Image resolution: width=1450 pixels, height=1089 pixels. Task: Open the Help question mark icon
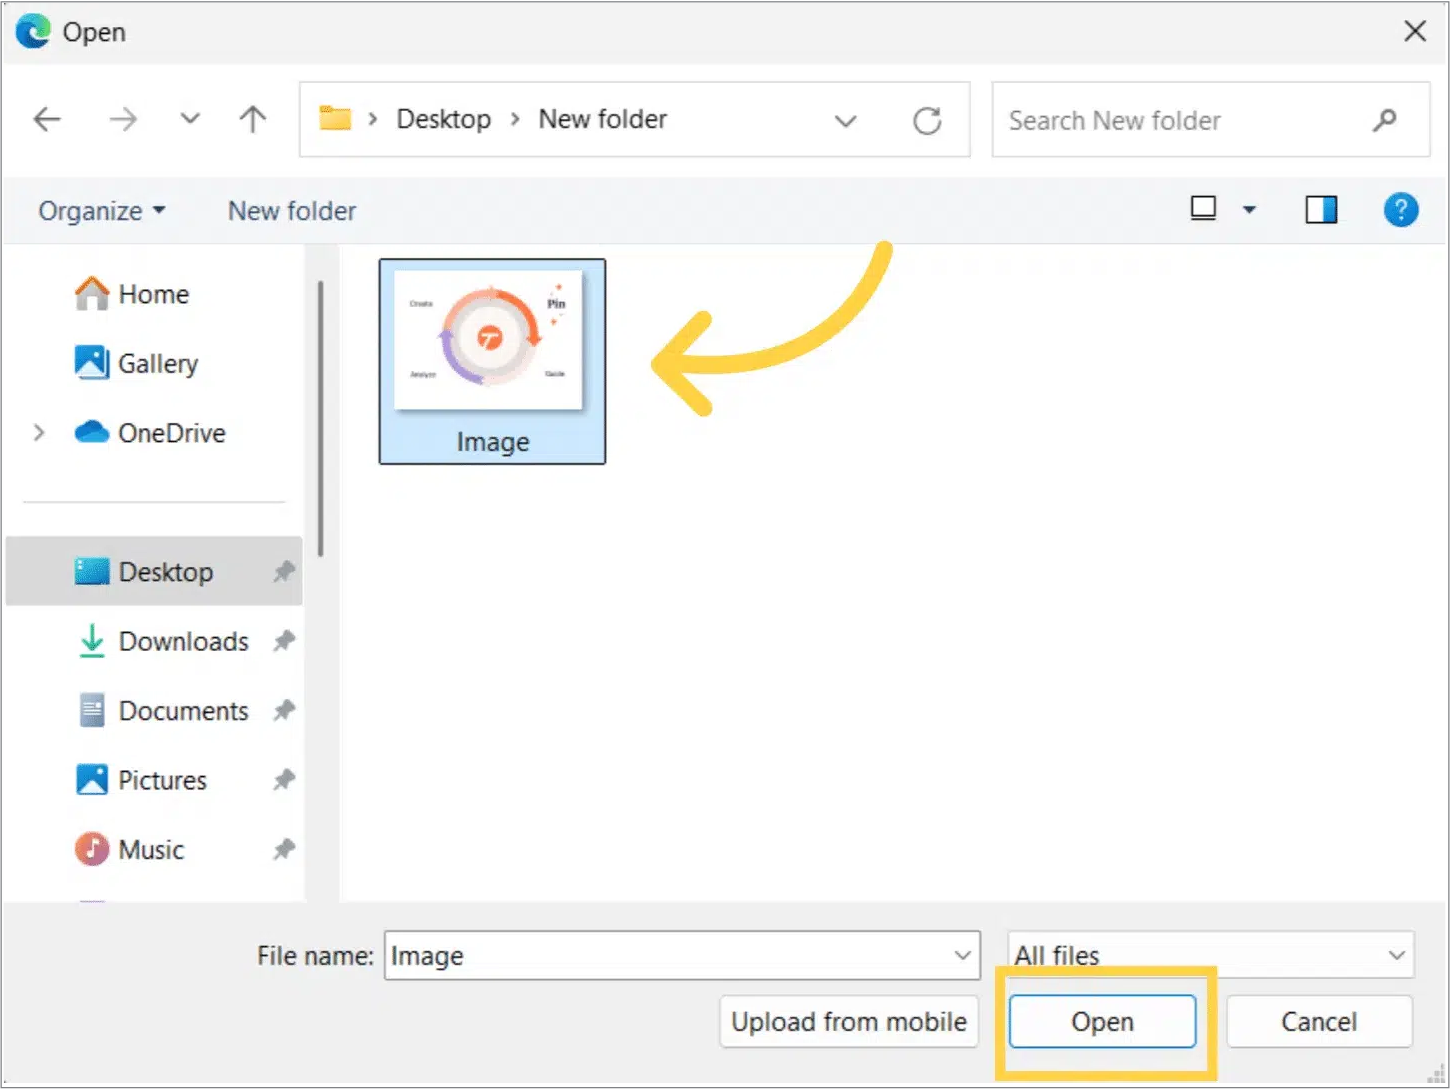point(1400,210)
